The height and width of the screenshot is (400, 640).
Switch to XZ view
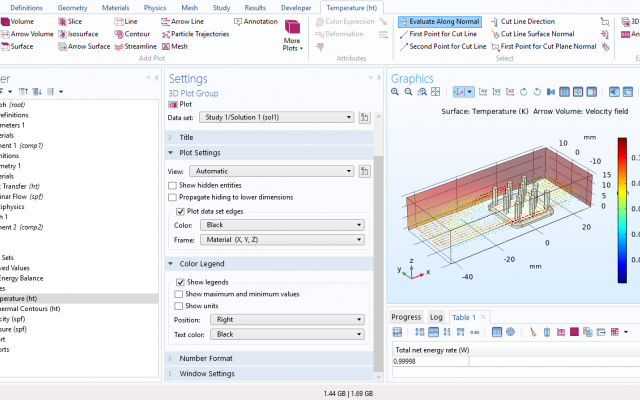tap(510, 92)
